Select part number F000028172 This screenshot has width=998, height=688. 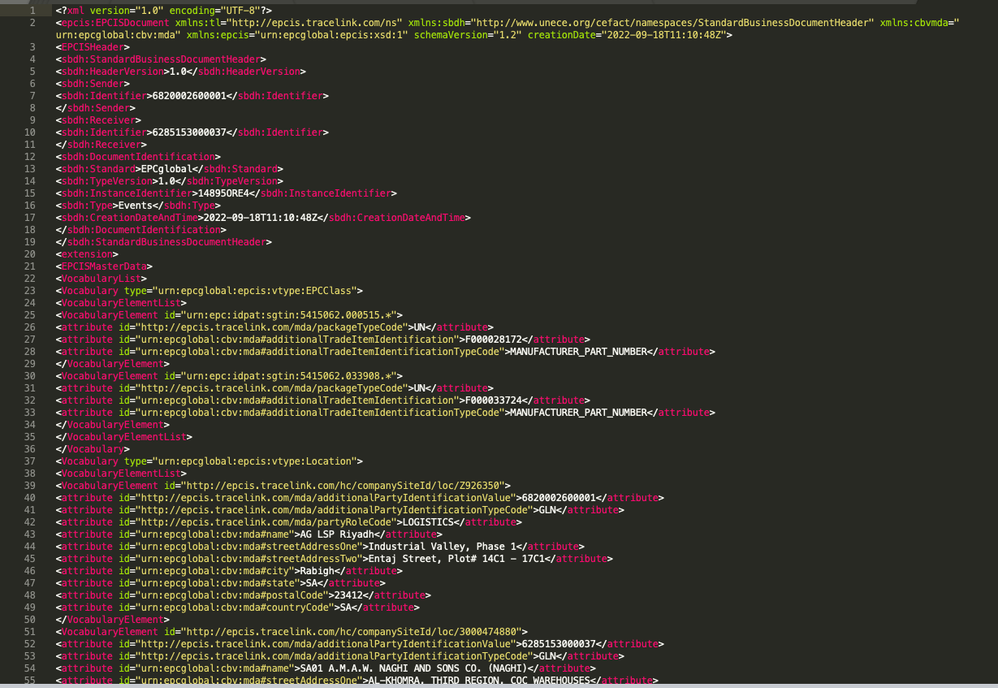(x=493, y=339)
